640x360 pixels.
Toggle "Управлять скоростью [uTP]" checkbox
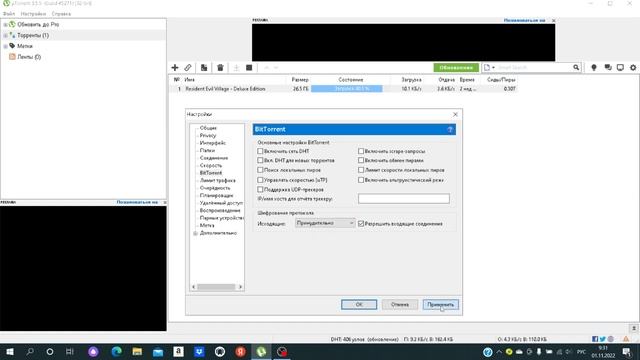click(x=260, y=180)
